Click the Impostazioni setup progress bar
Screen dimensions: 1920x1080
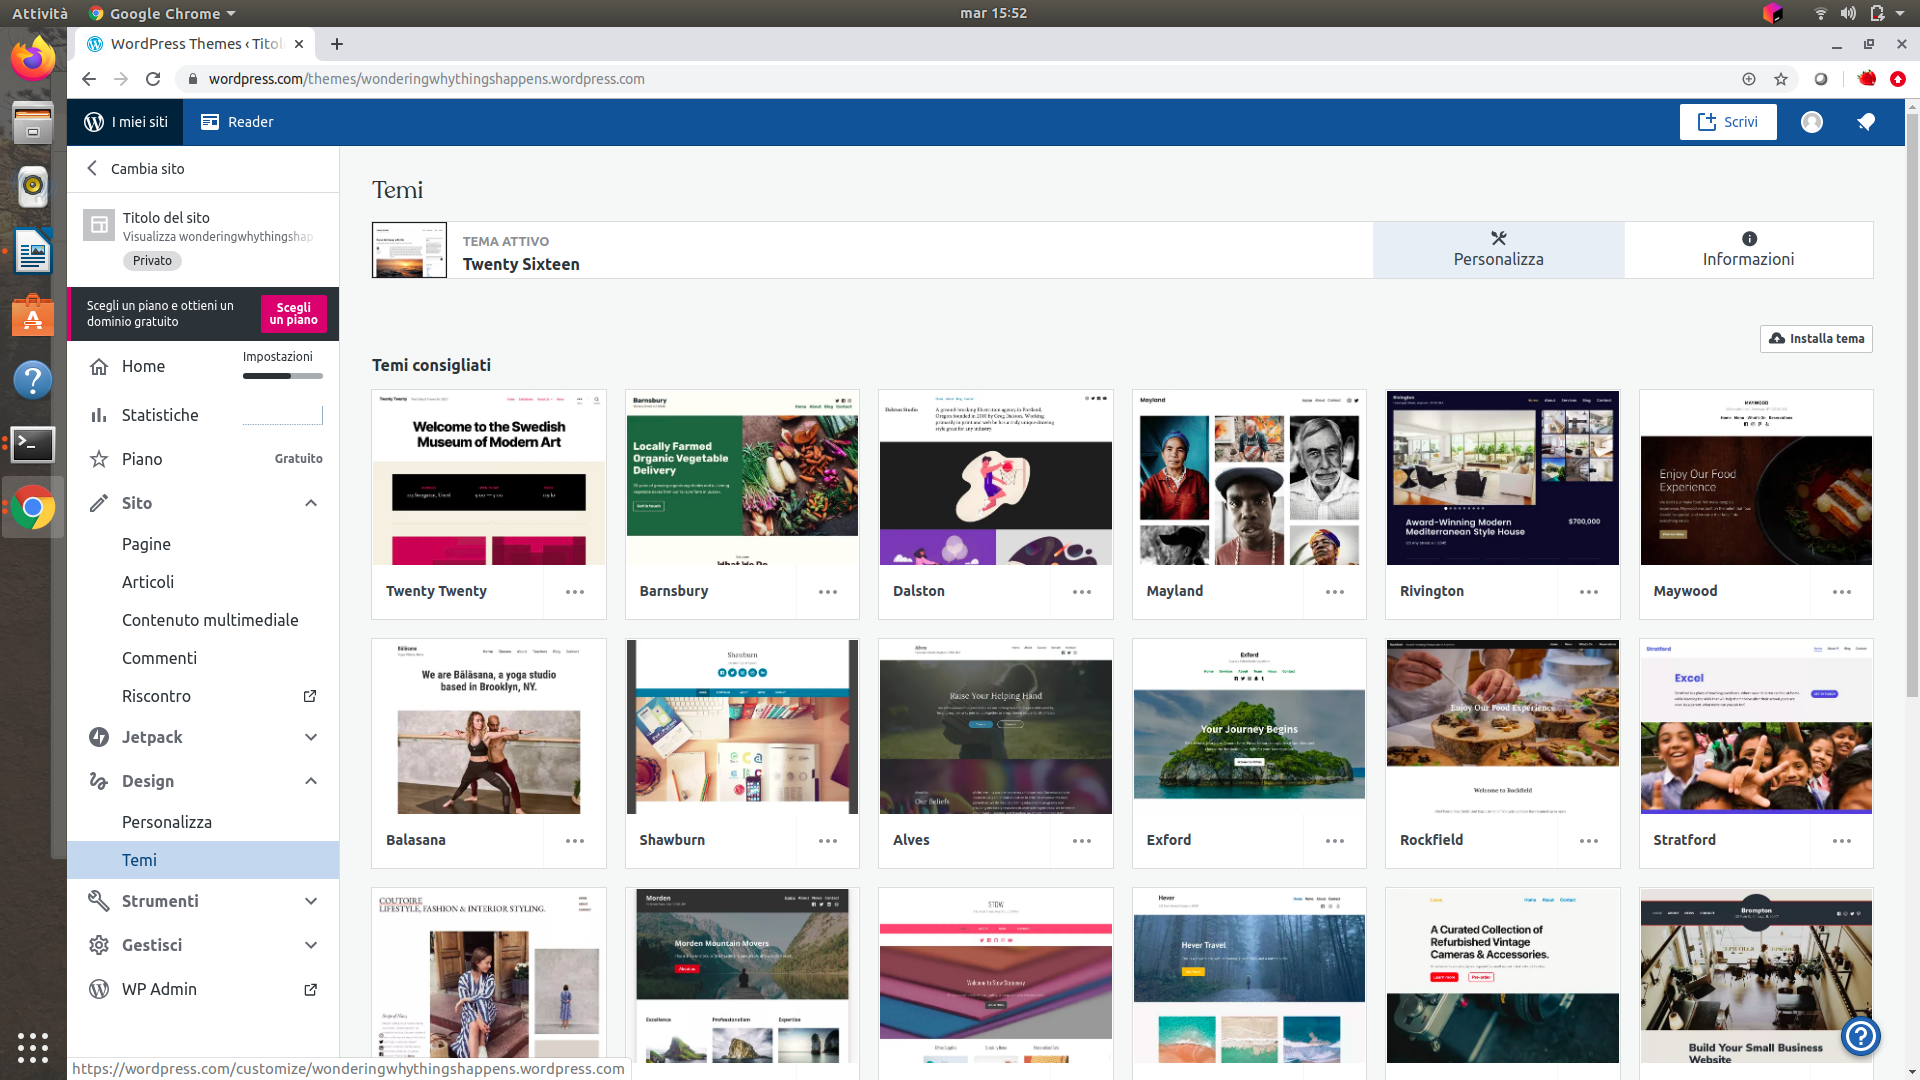tap(282, 376)
